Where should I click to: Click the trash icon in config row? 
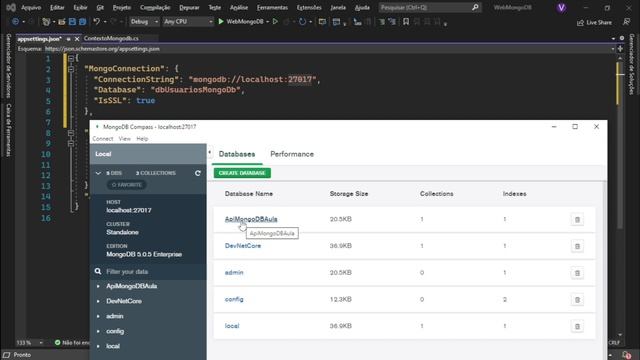pyautogui.click(x=577, y=300)
